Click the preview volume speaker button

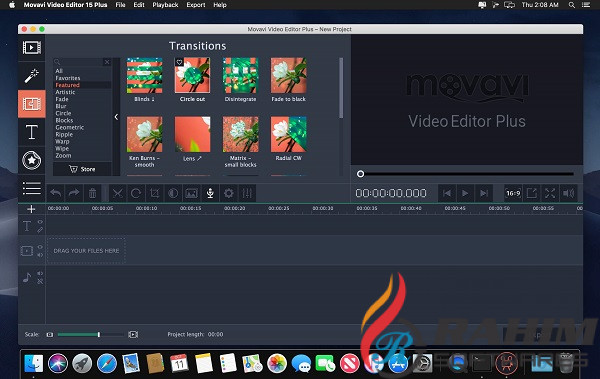(569, 193)
